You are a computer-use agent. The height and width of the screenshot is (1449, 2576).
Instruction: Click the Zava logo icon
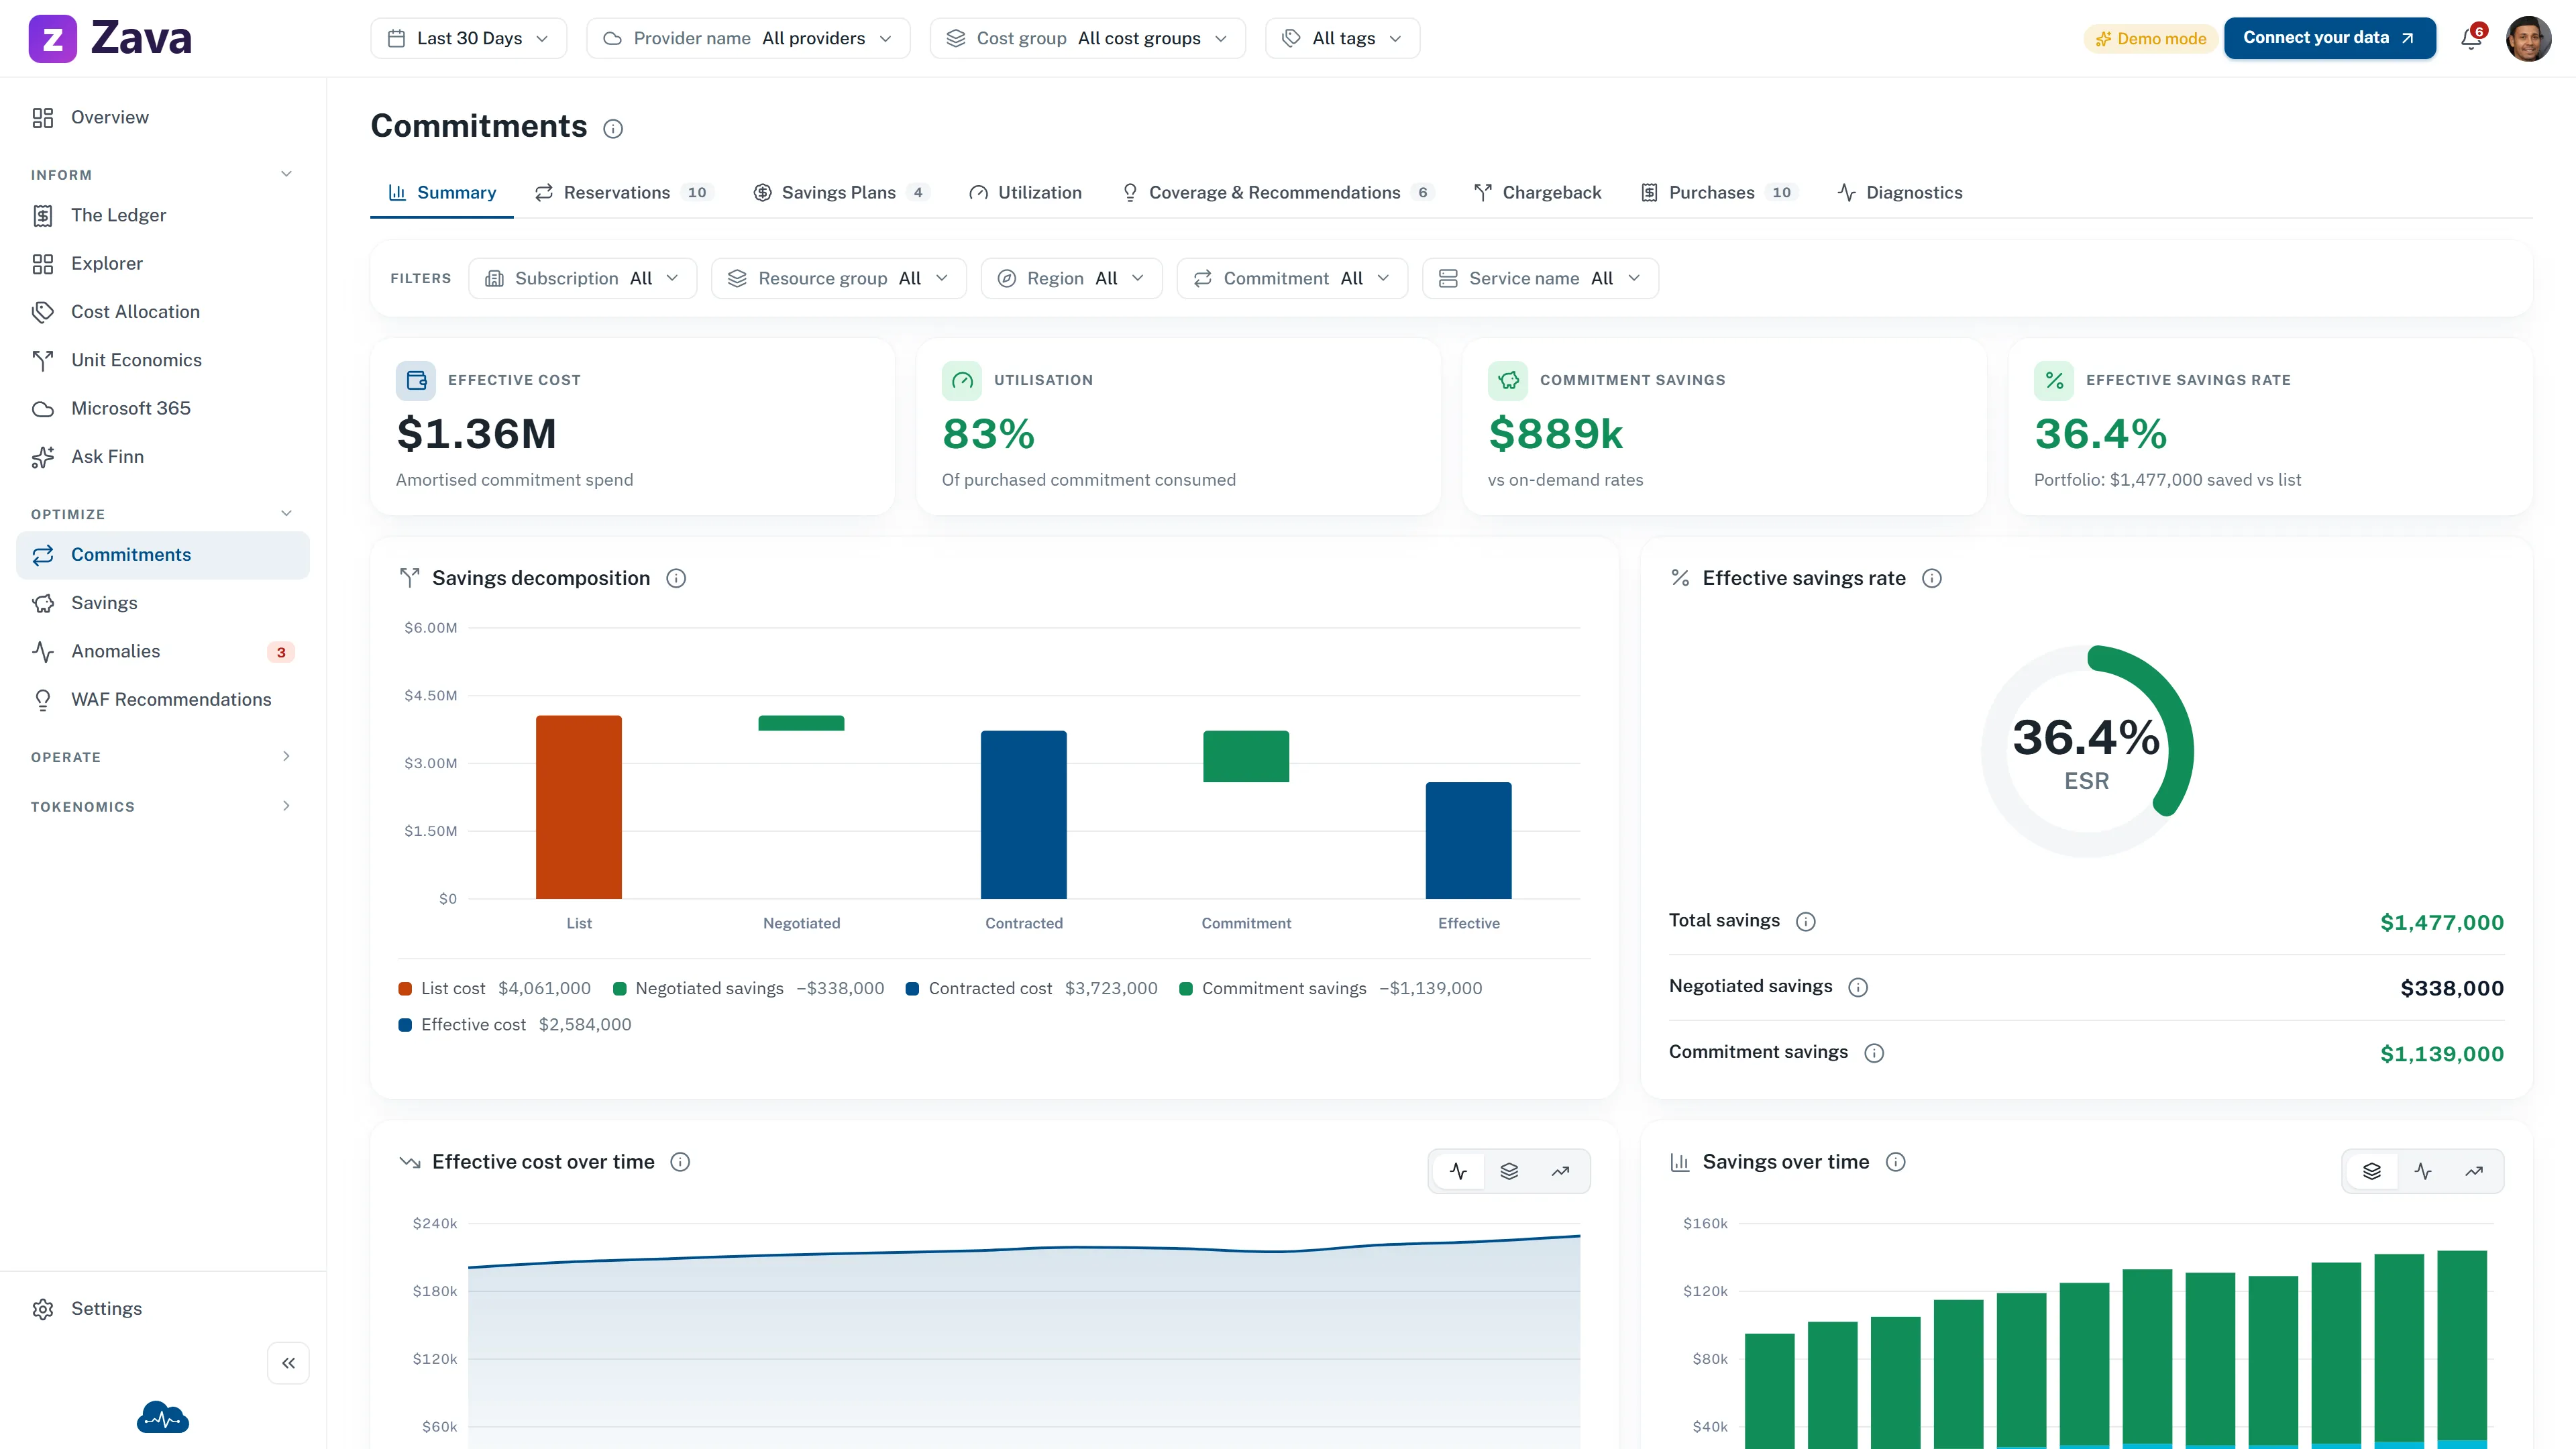click(53, 39)
